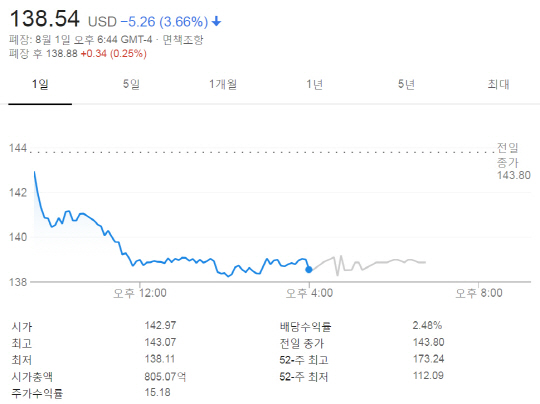Click the 52-주 최저 value 112.09
Screen dimensions: 540x404
(x=428, y=375)
